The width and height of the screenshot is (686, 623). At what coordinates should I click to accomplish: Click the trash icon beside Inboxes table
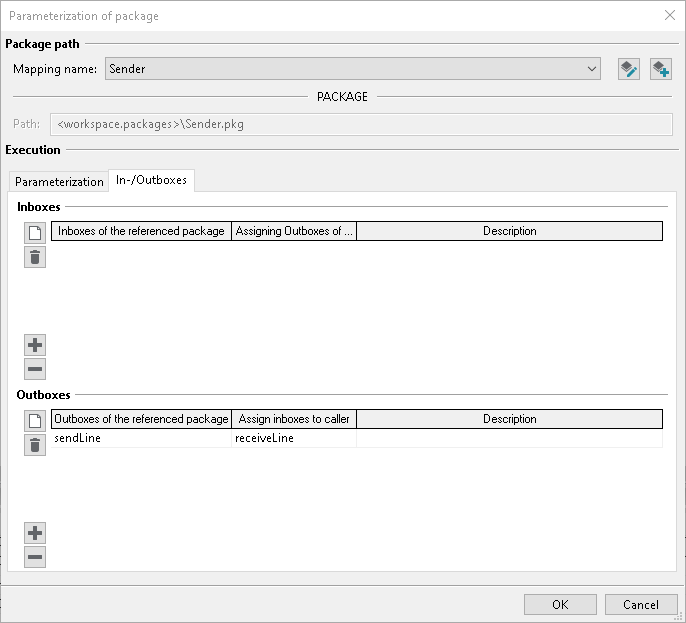(x=35, y=257)
